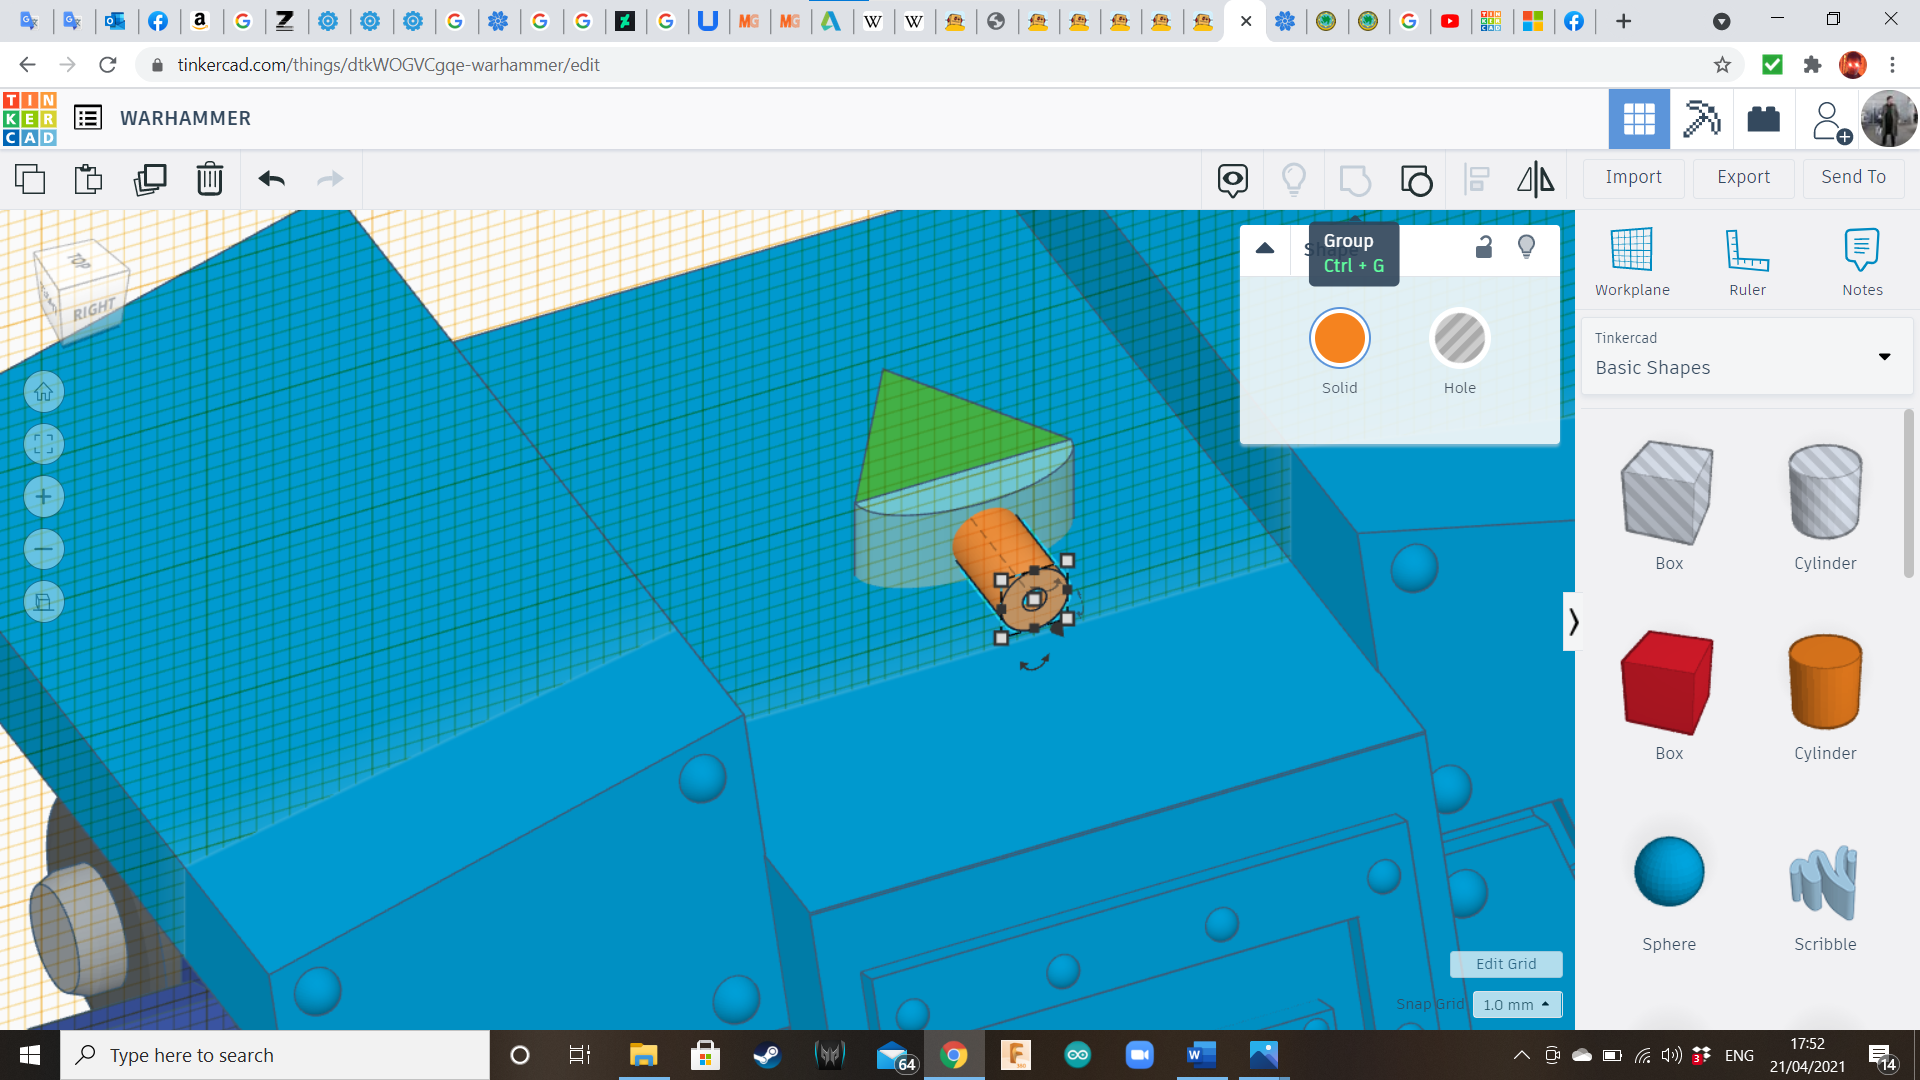Collapse the shape inspector panel arrow

click(x=1265, y=248)
